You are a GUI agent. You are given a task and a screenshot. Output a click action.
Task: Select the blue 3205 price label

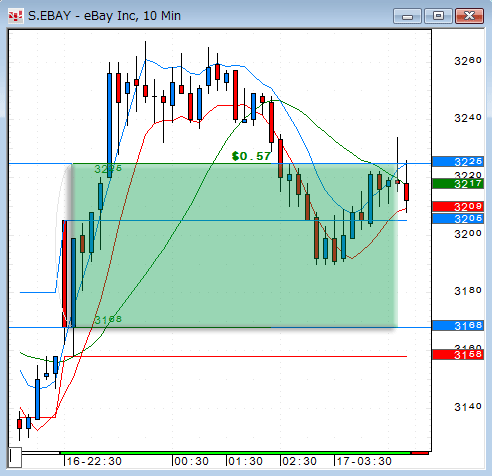[458, 218]
